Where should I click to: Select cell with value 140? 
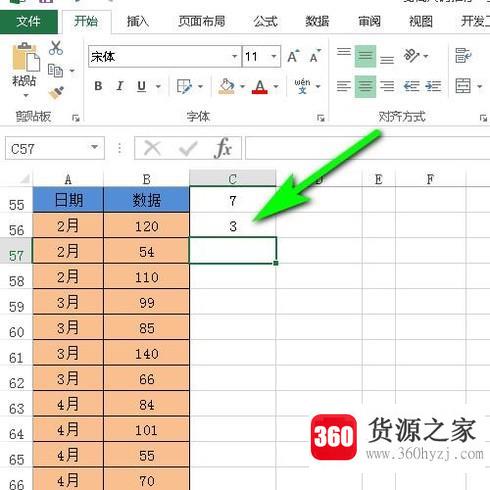pos(147,353)
